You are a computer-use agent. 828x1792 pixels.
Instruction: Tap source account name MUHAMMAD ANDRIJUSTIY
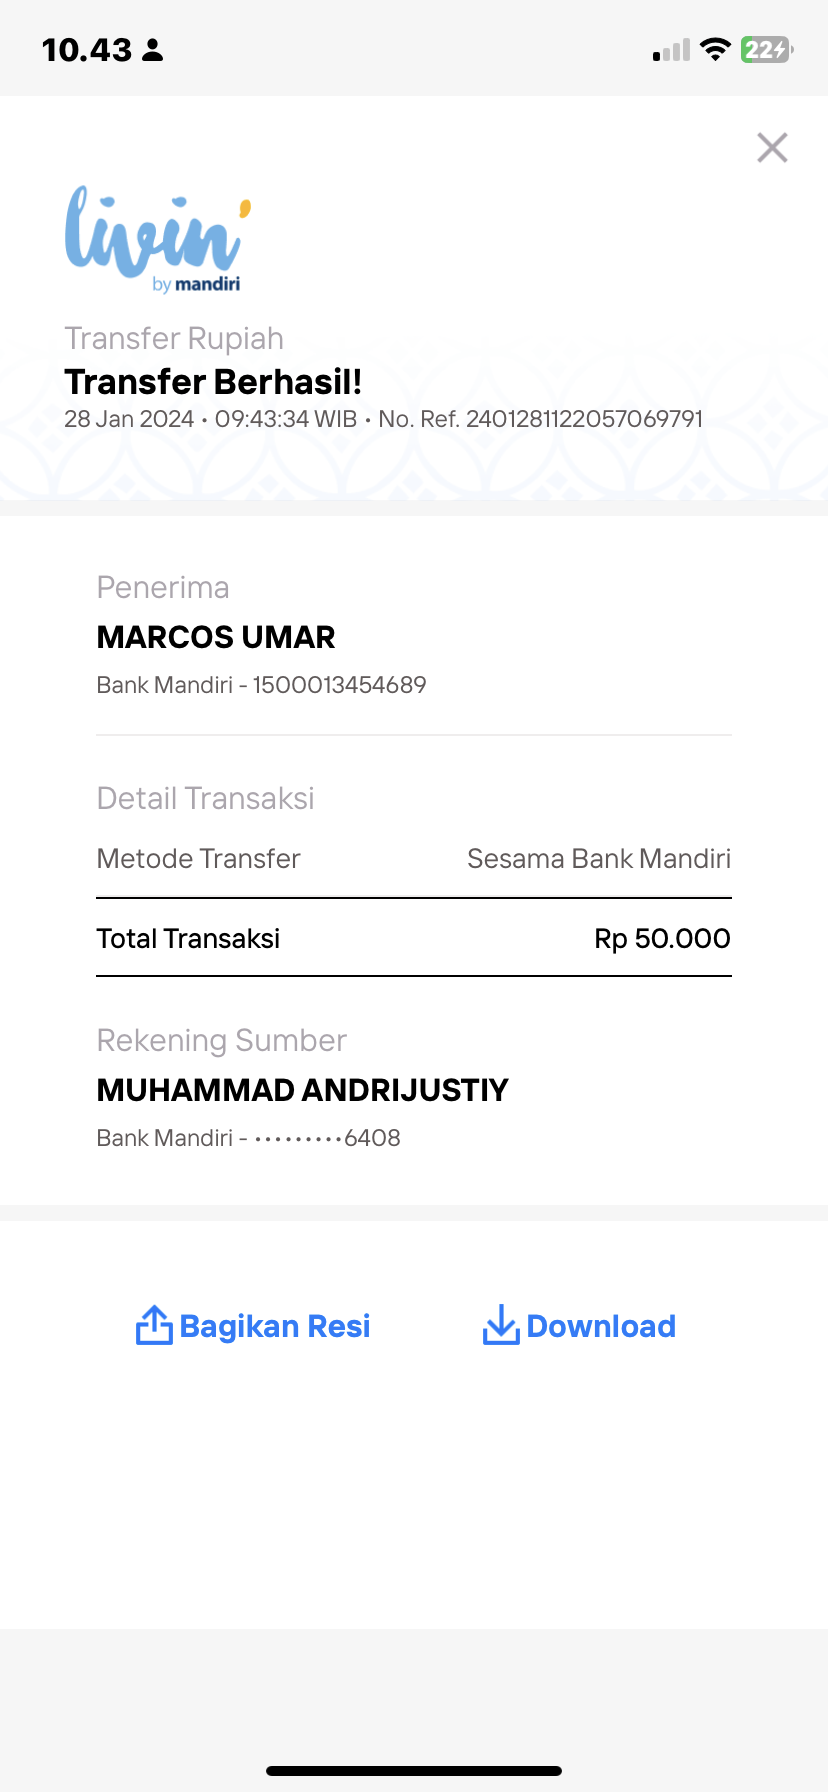303,1090
